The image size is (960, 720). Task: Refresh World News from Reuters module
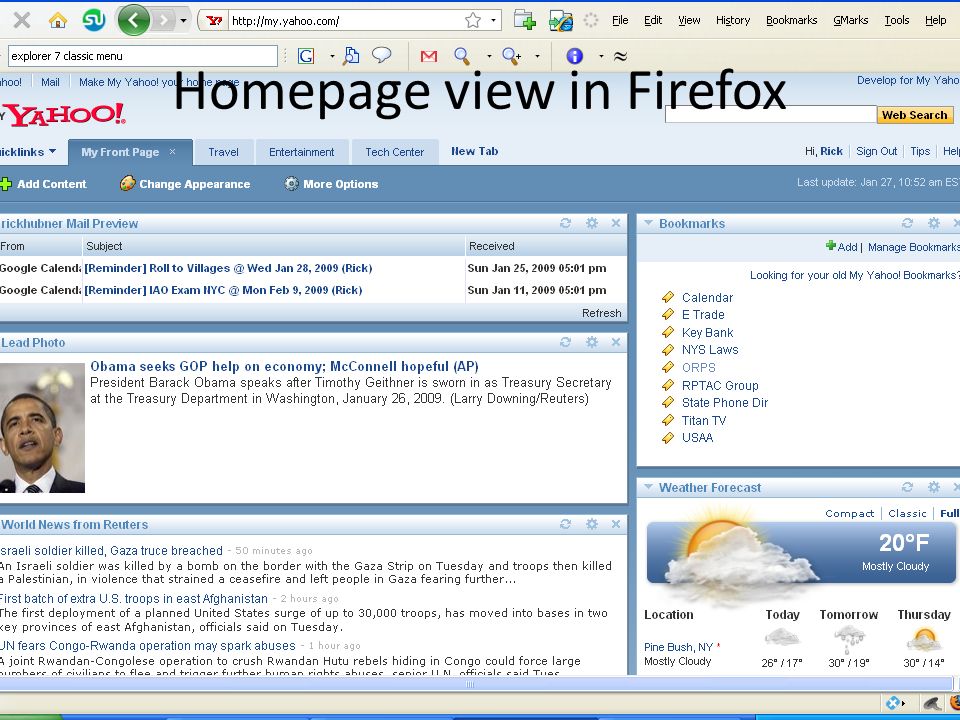pos(565,524)
